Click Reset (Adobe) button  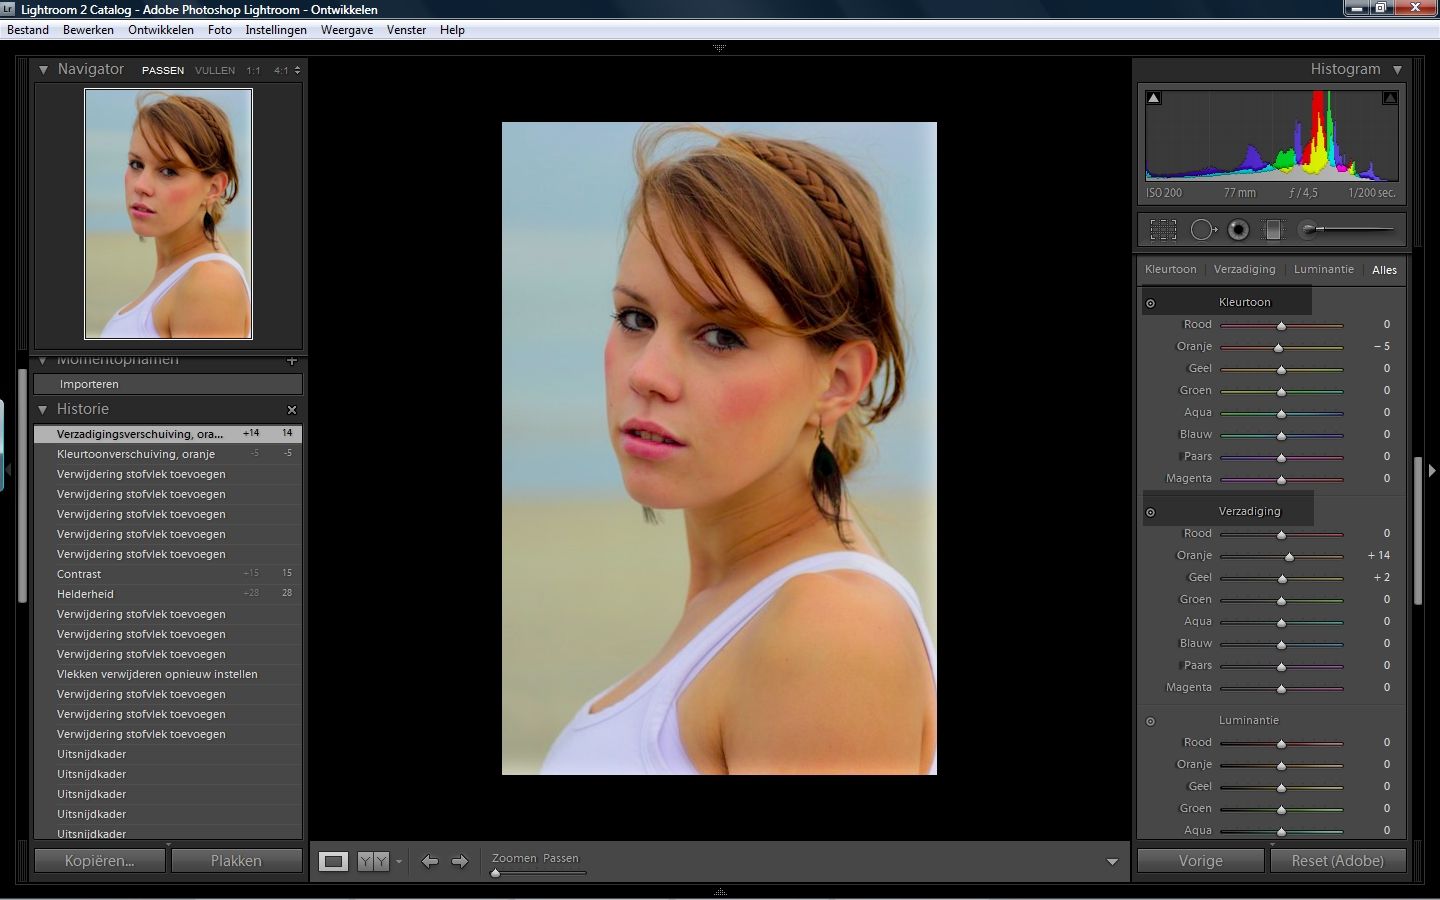(1338, 861)
